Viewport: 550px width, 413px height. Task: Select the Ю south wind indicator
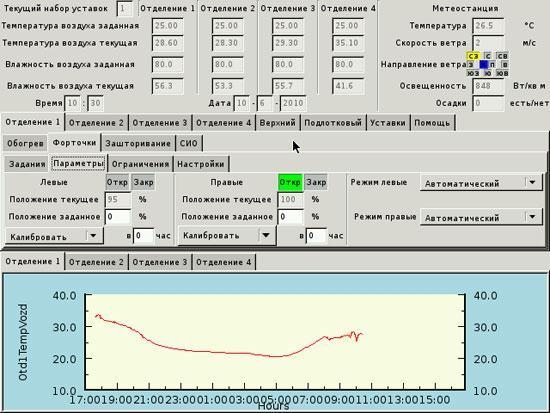point(488,73)
